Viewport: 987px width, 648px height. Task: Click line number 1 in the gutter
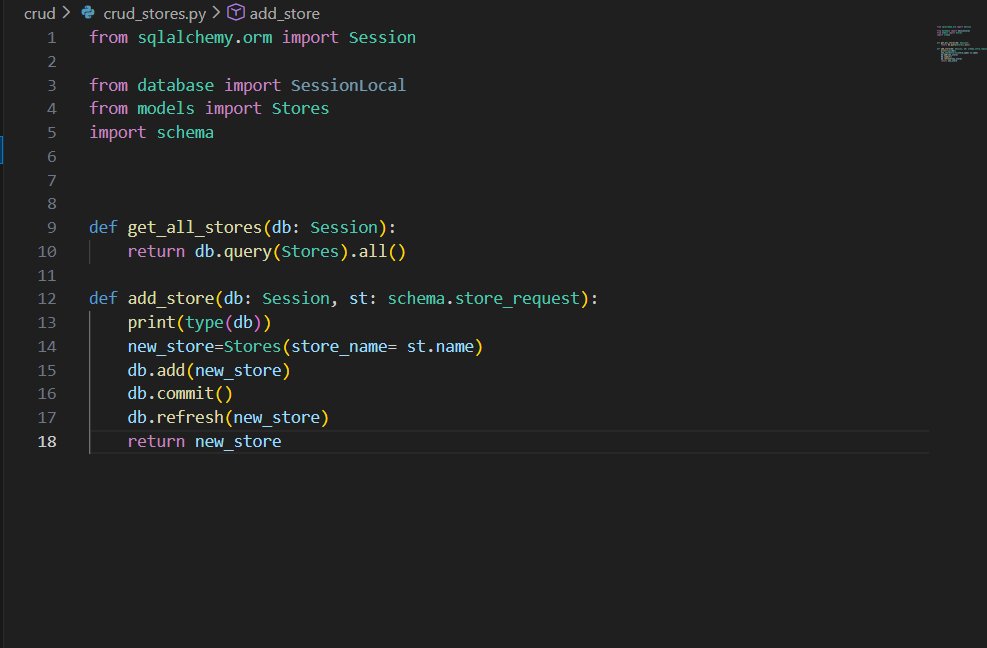pyautogui.click(x=50, y=37)
